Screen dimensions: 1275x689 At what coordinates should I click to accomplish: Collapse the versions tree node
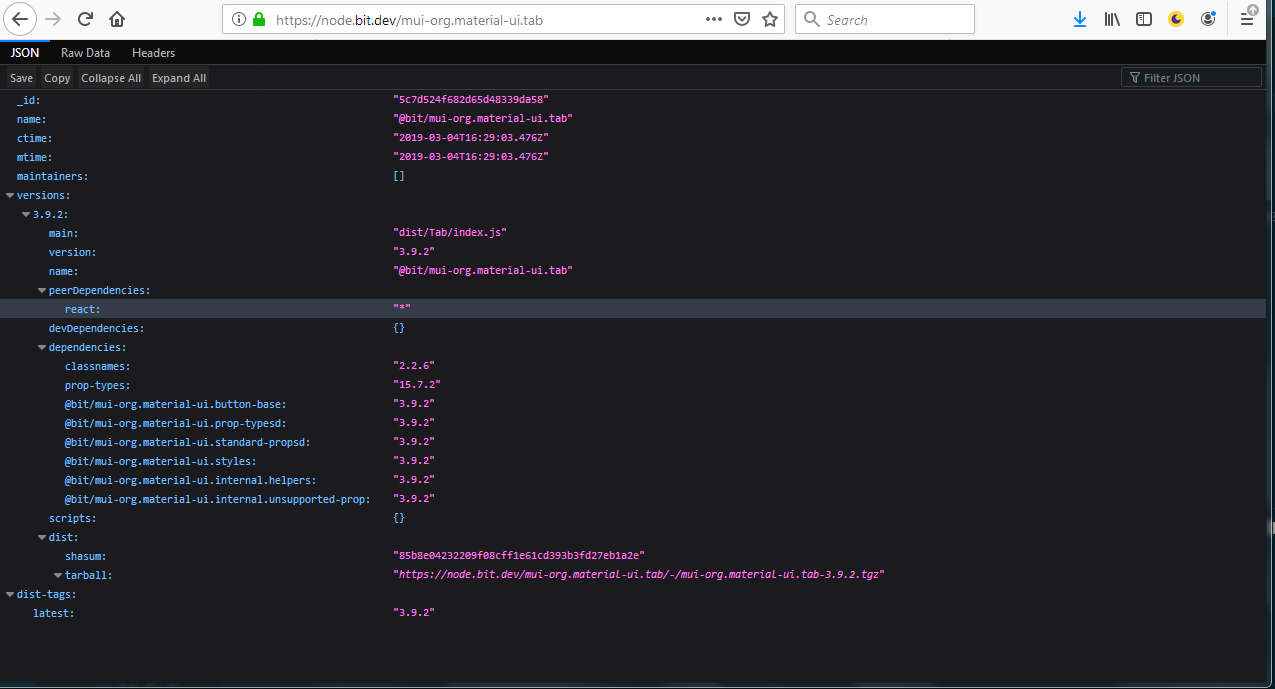[x=10, y=195]
